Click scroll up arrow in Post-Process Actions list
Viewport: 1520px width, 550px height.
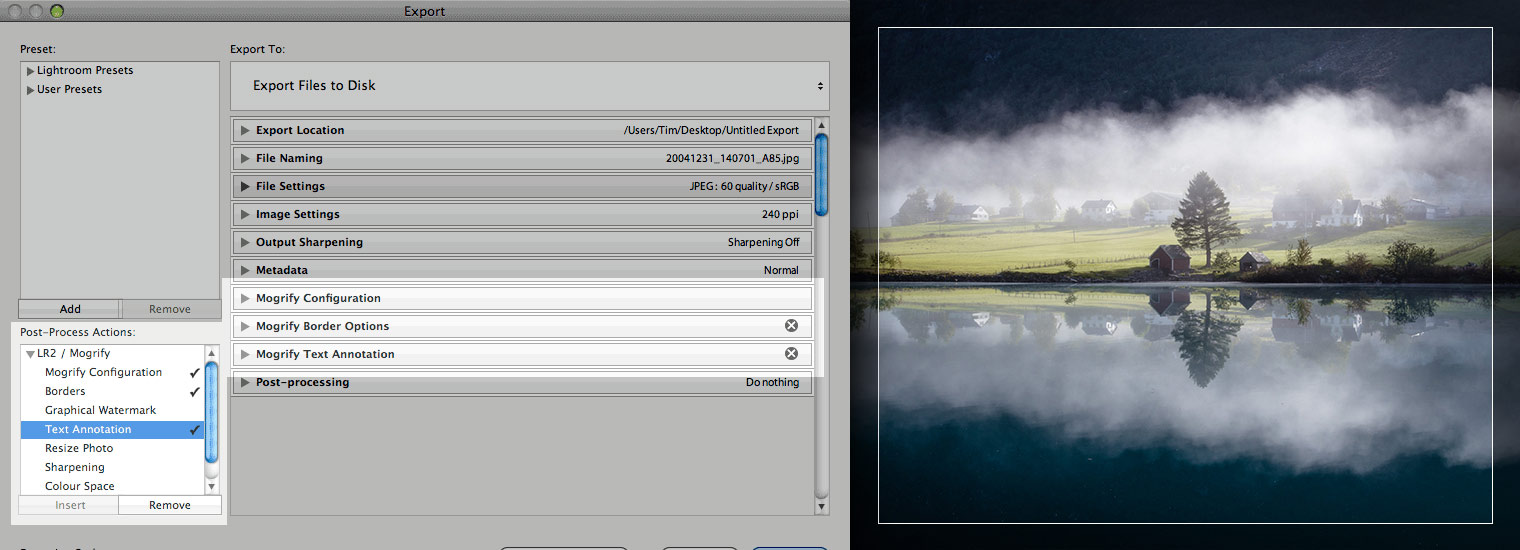[211, 353]
